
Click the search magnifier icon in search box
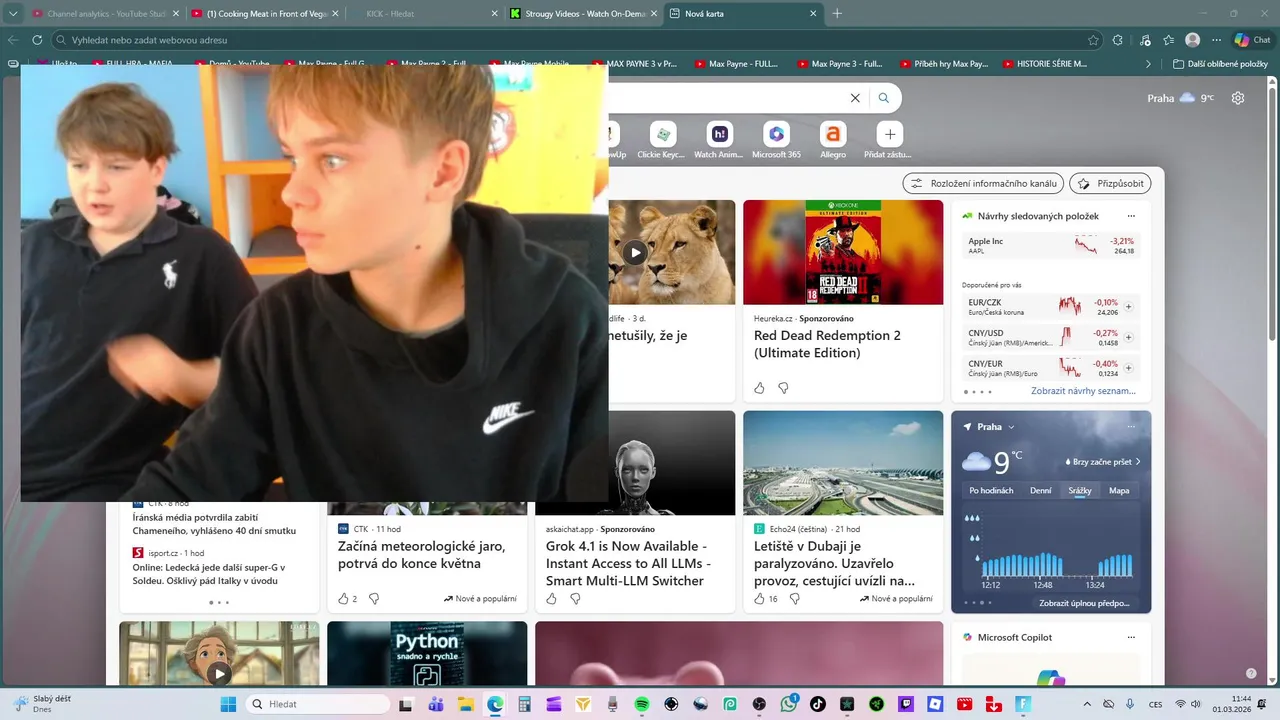(884, 98)
